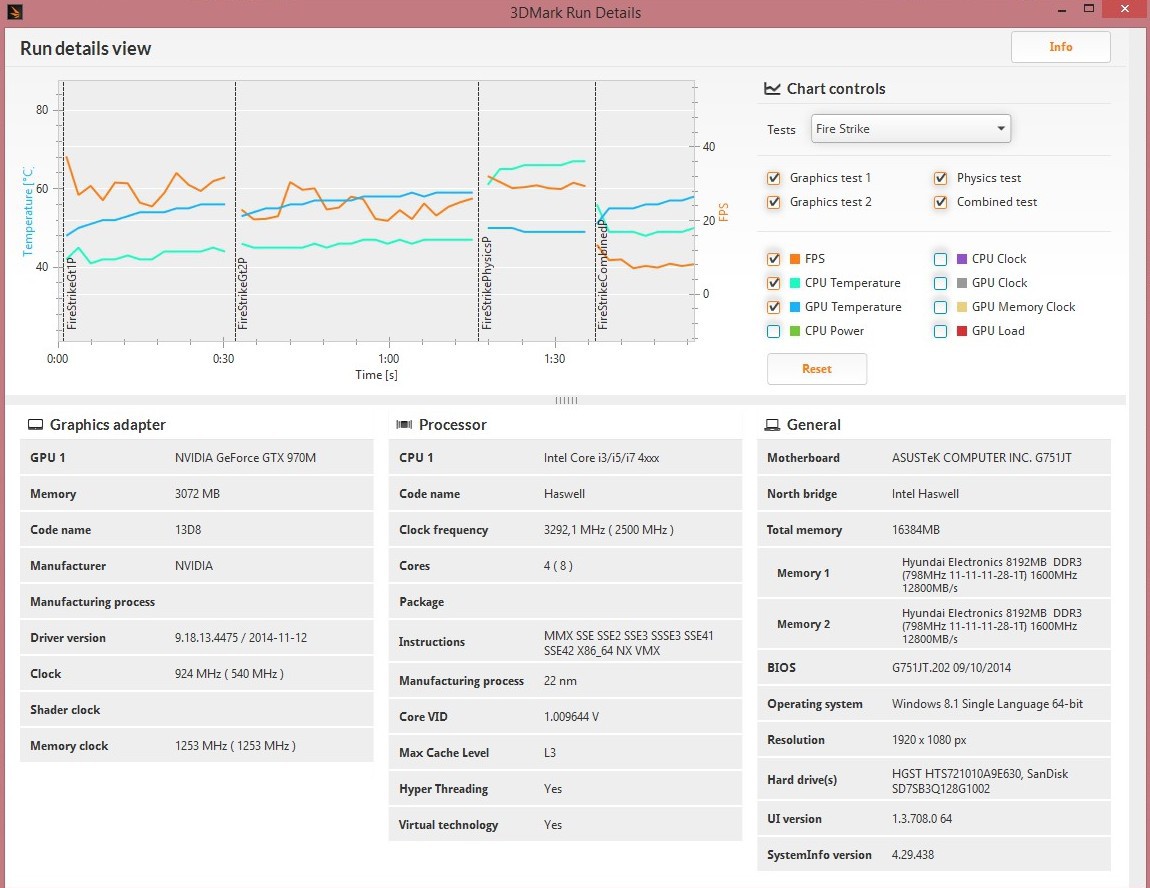Click the blue GPU Temperature color swatch
The width and height of the screenshot is (1150, 888).
[x=794, y=307]
